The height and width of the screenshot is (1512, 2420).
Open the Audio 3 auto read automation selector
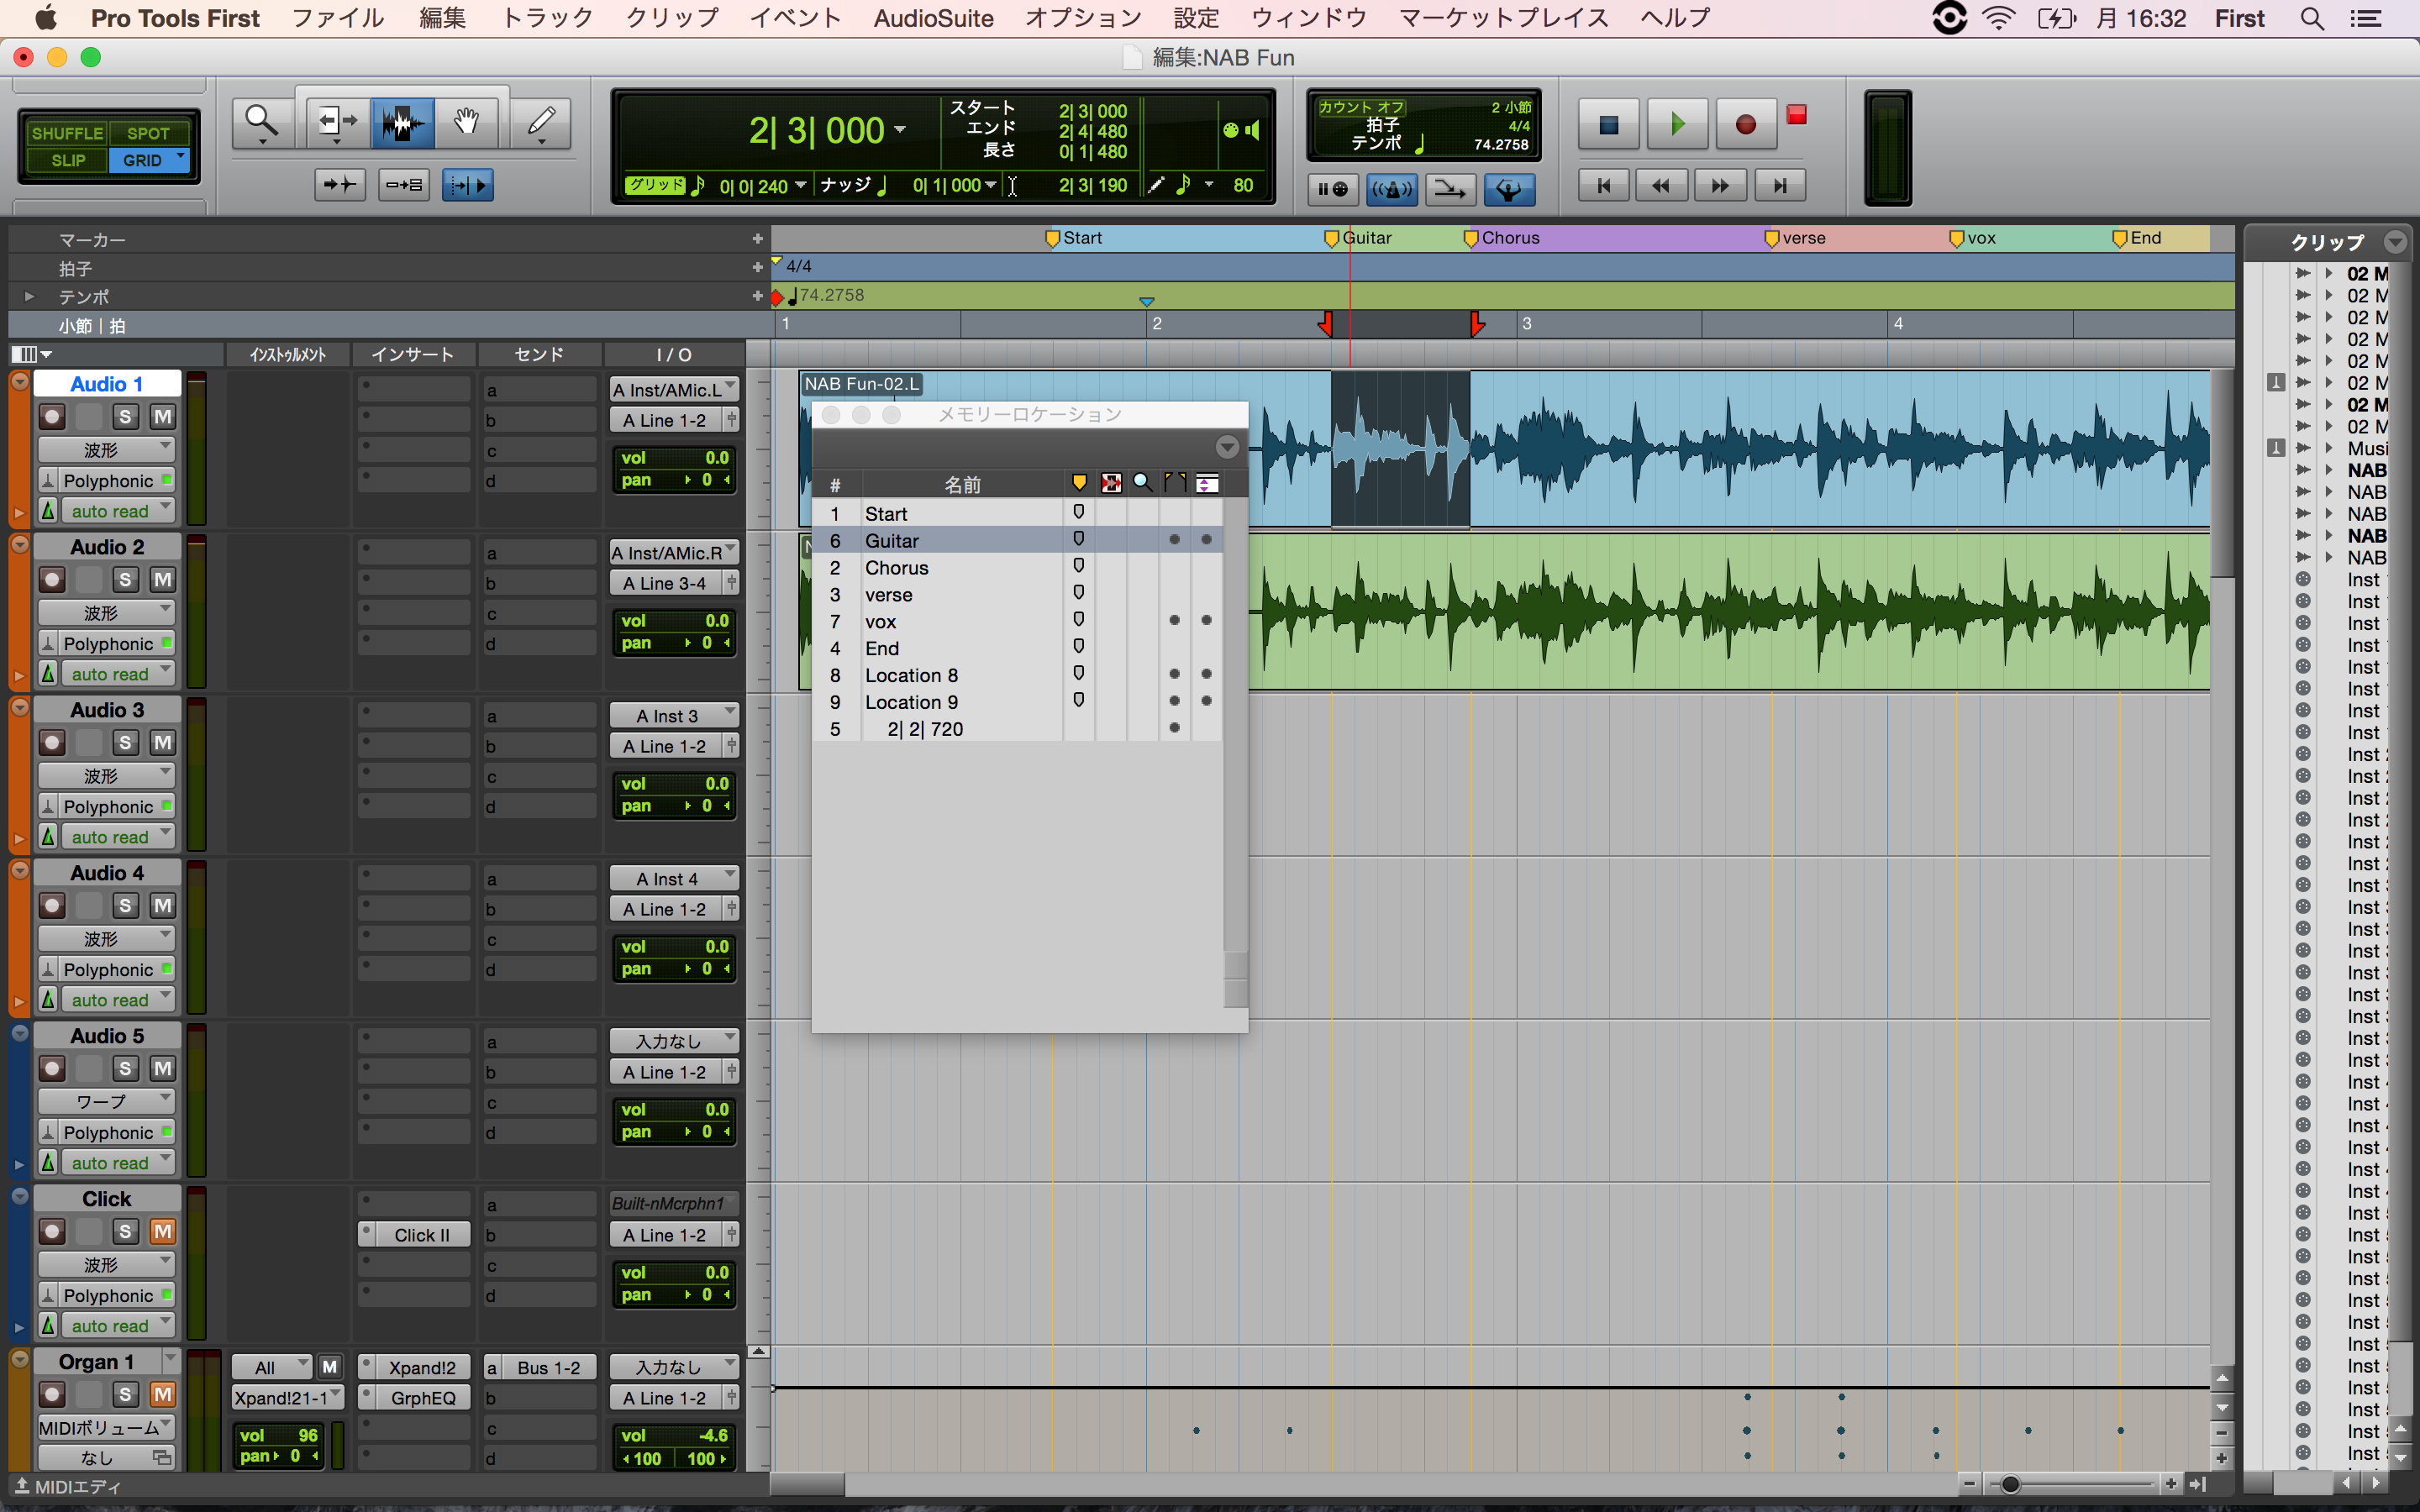pos(118,838)
